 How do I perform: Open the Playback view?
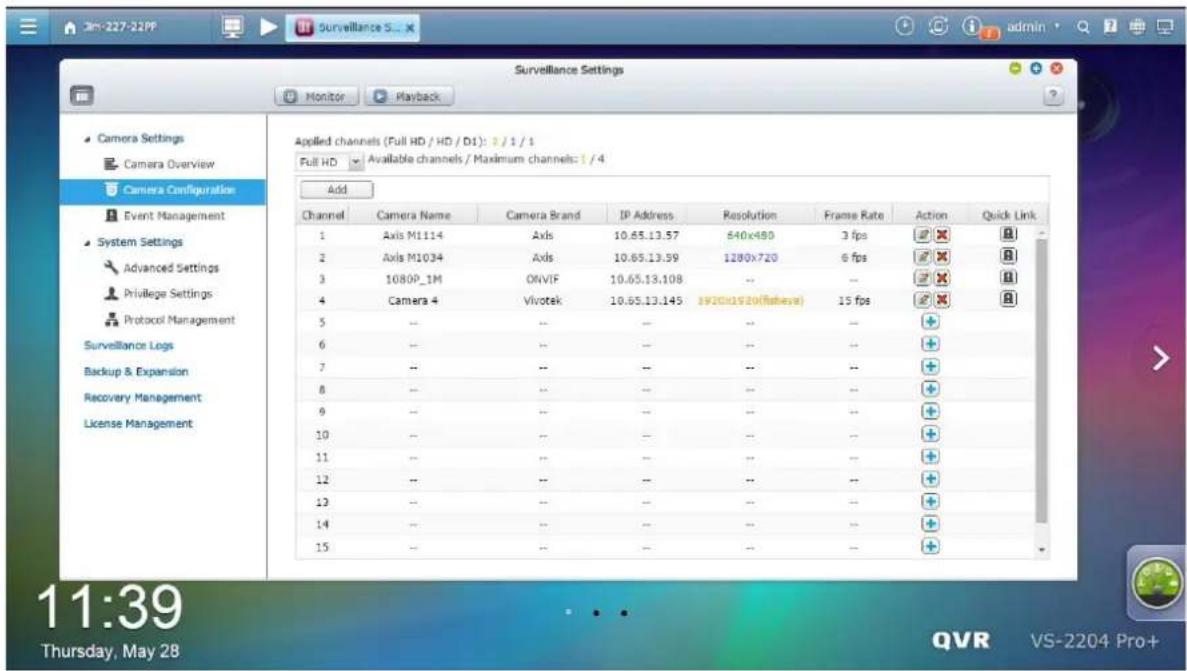tap(410, 96)
